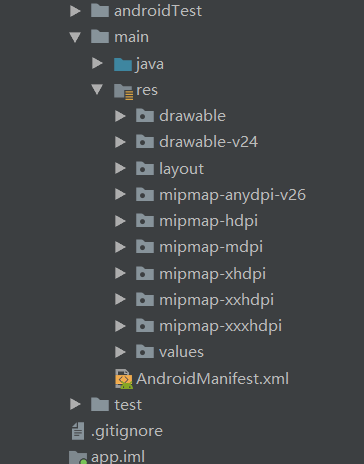Expand the java folder arrow
The width and height of the screenshot is (364, 464).
click(x=97, y=63)
